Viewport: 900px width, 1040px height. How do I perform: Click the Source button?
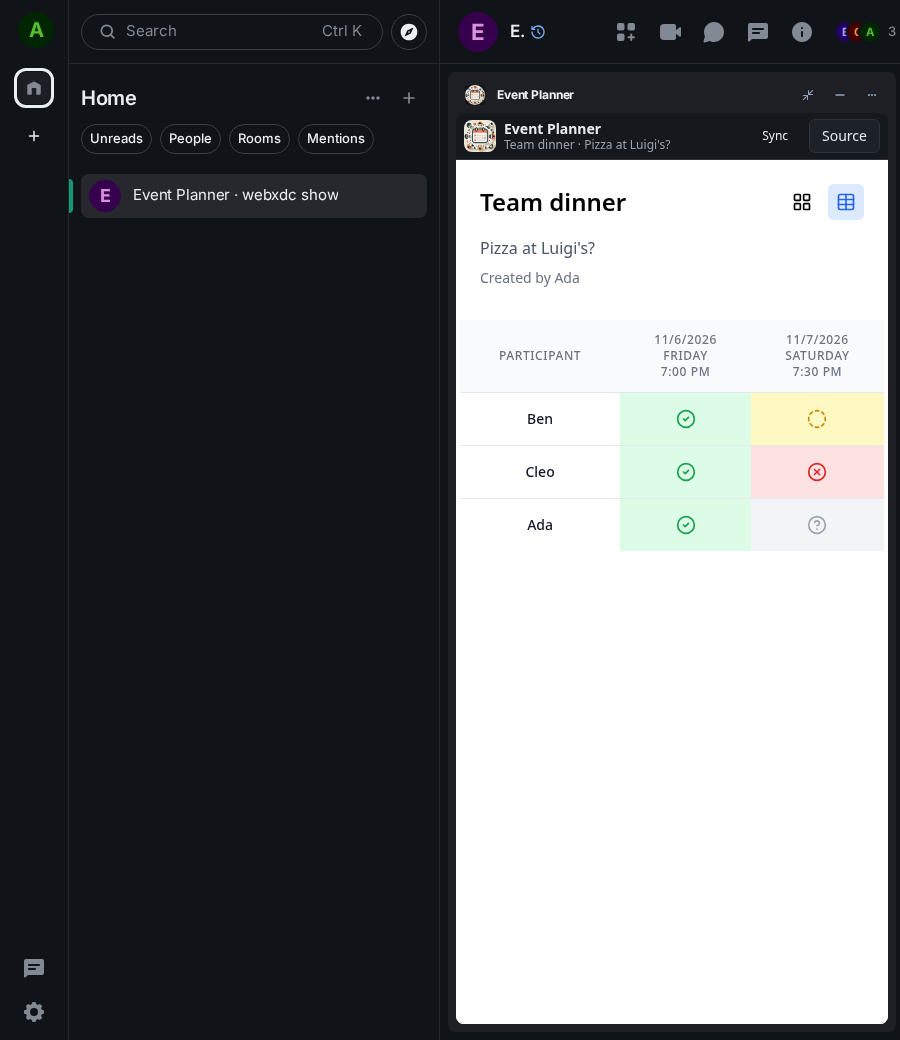844,136
